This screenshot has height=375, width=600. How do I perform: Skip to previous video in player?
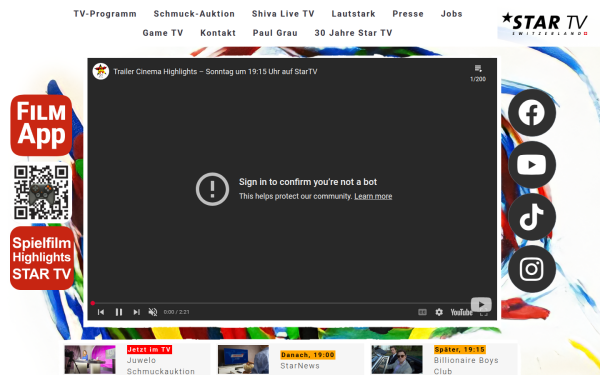coord(101,312)
